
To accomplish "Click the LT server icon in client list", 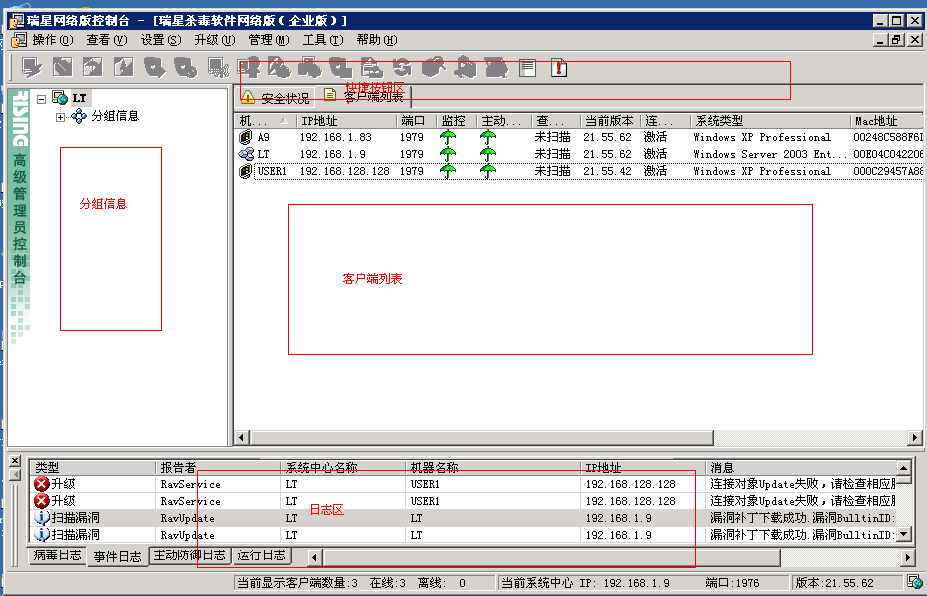I will tap(245, 154).
